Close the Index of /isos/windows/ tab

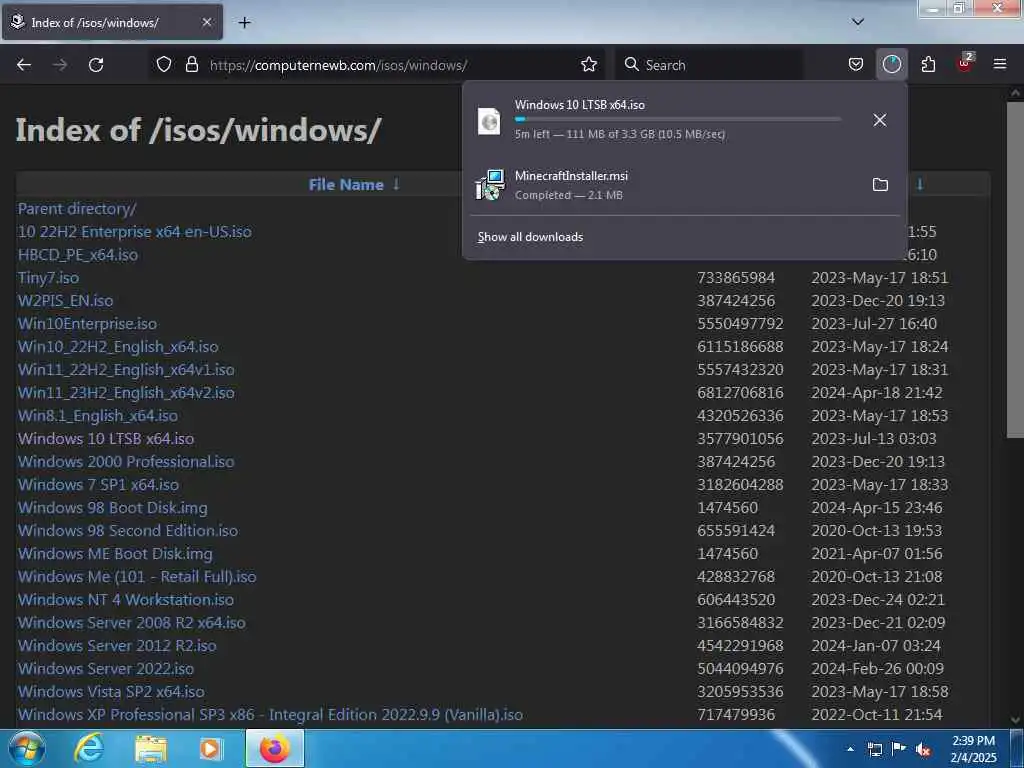(206, 22)
